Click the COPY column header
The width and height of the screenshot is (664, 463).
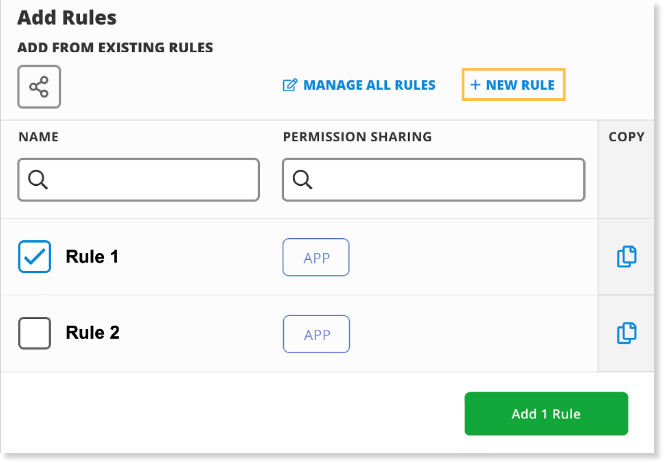626,137
